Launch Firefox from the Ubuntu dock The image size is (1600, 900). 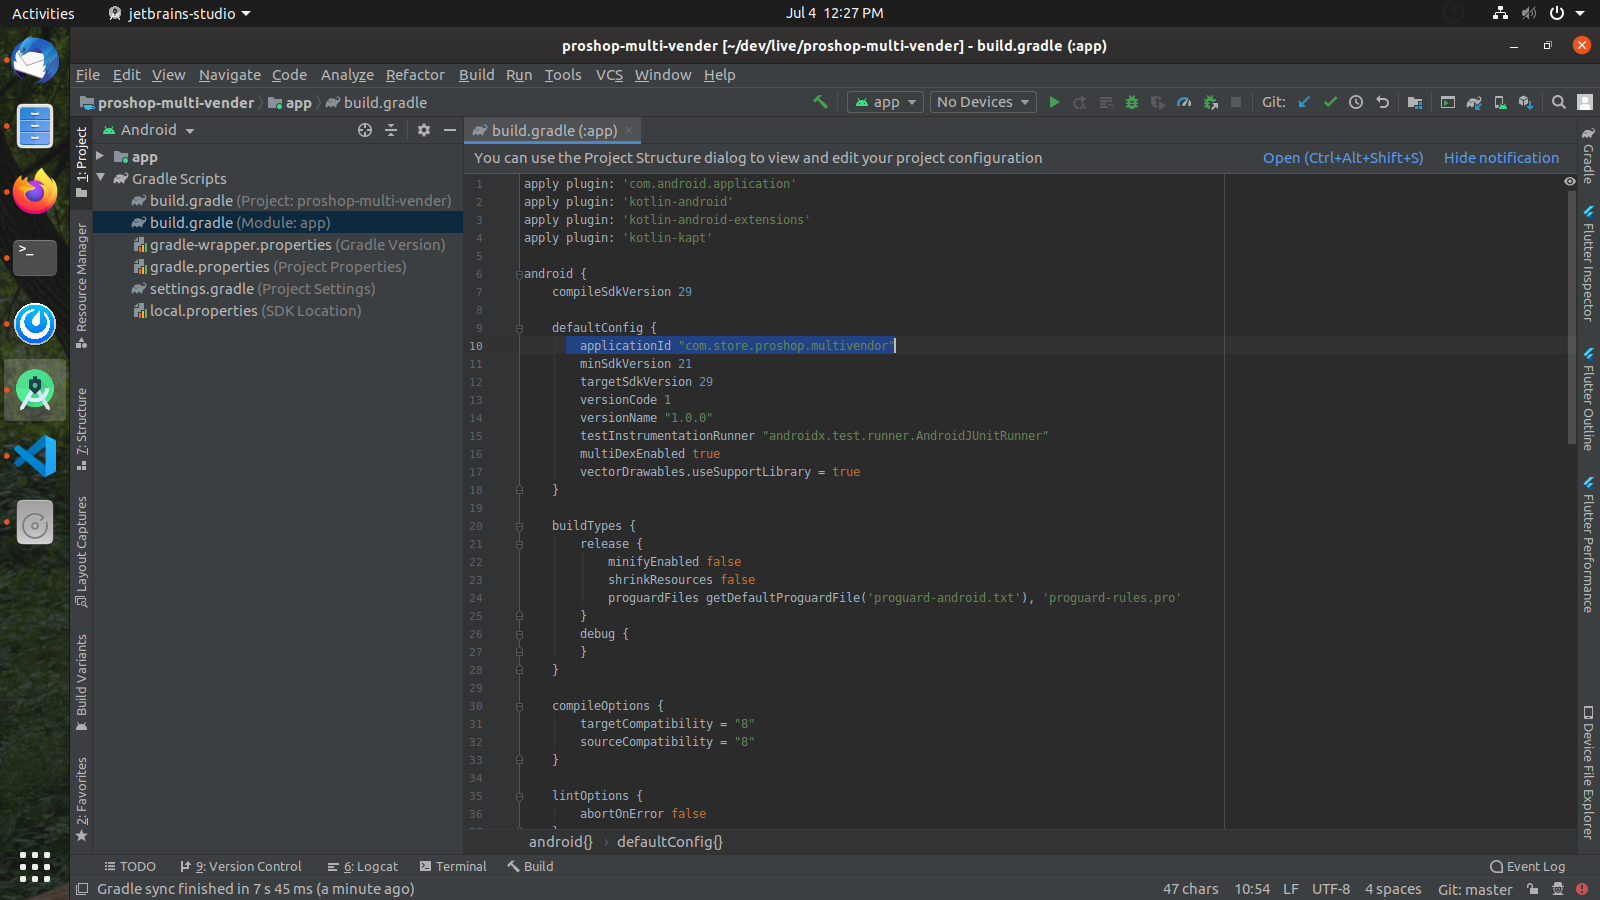coord(35,192)
